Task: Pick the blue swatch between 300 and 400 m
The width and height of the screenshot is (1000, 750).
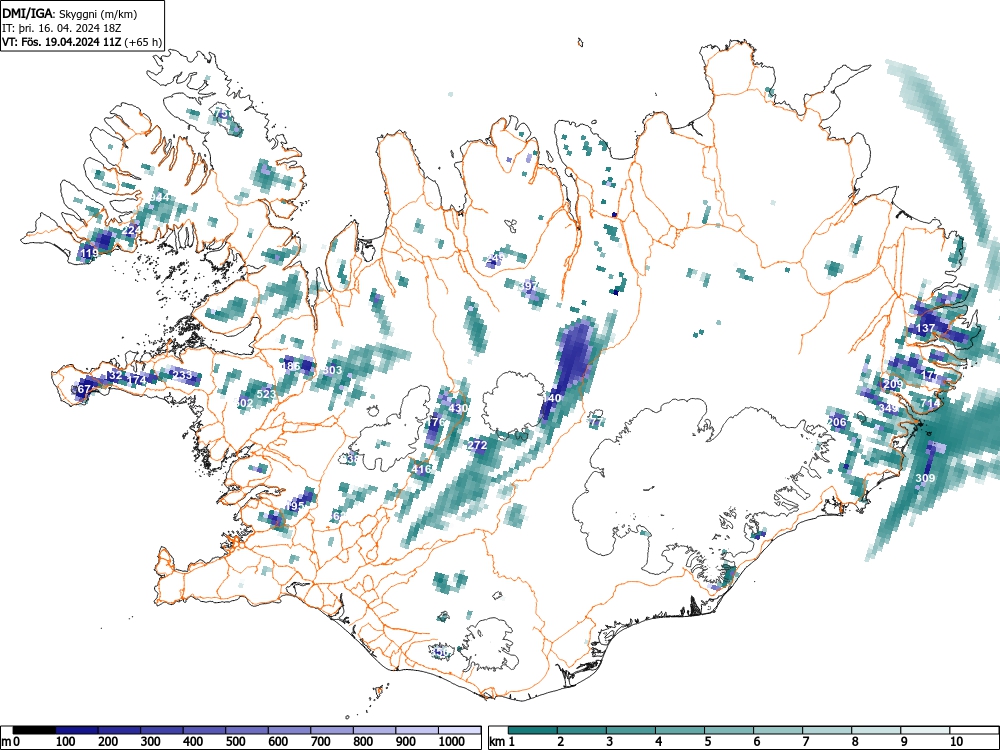Action: (162, 730)
